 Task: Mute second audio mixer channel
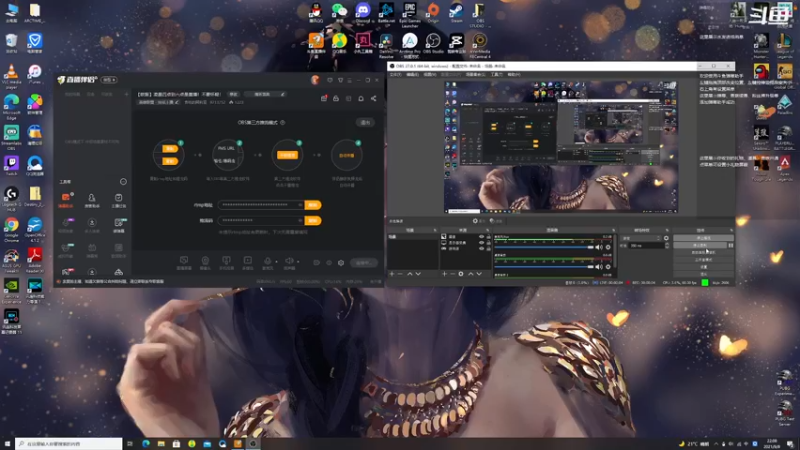pos(599,266)
